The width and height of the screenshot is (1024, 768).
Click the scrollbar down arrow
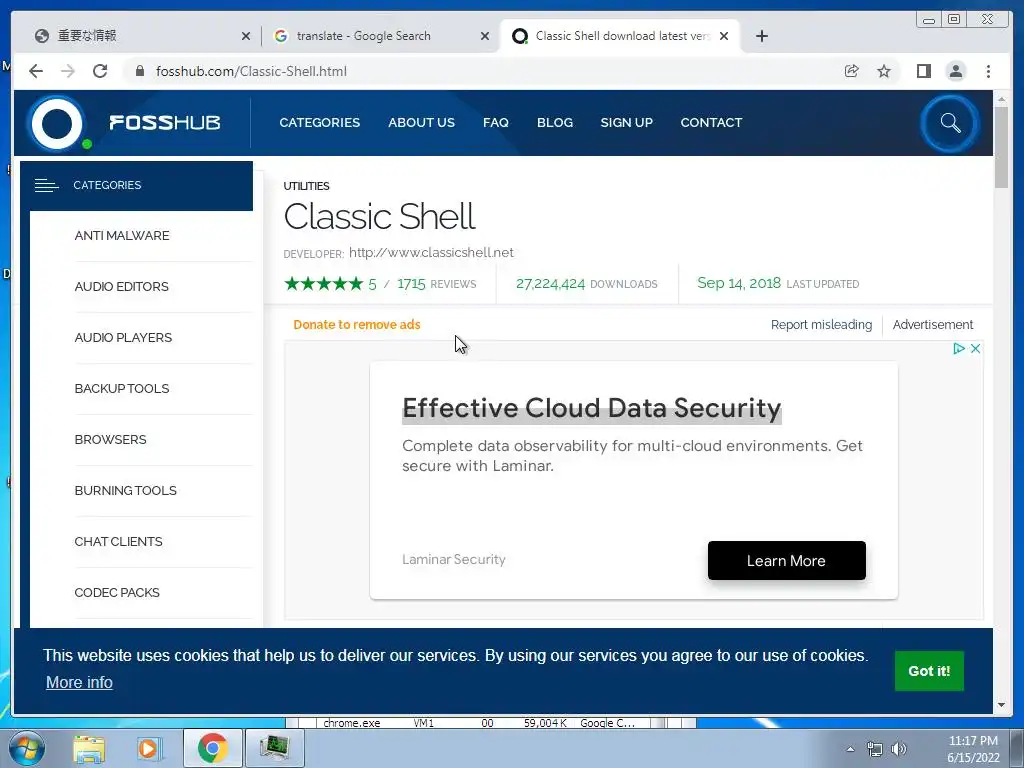click(1001, 705)
